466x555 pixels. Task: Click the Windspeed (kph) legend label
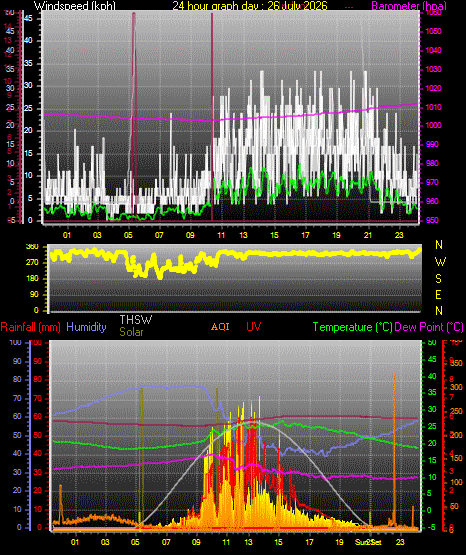(x=75, y=5)
